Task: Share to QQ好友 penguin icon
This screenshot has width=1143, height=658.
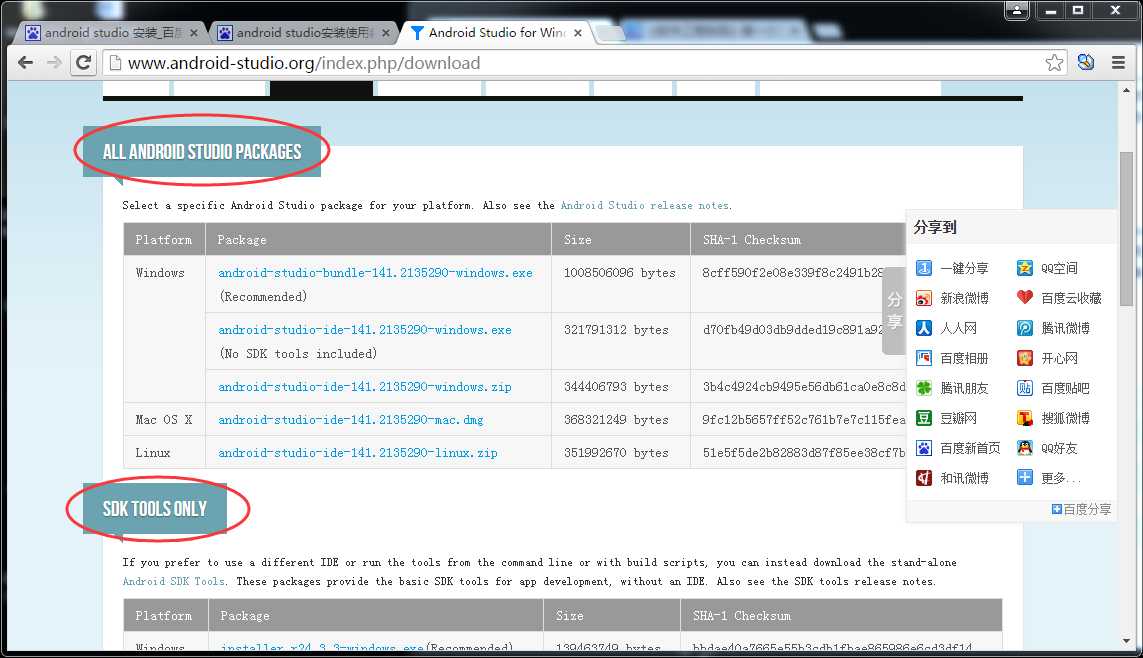Action: click(1025, 447)
